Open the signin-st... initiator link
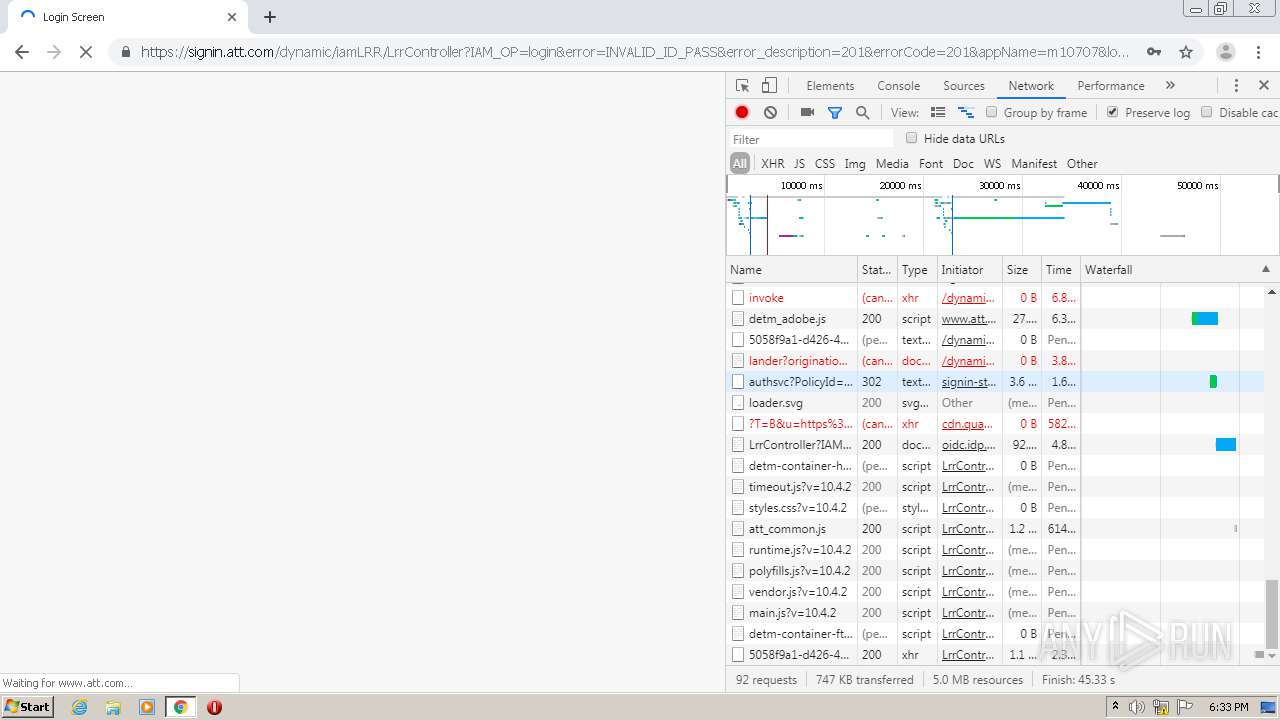This screenshot has width=1280, height=720. 968,382
